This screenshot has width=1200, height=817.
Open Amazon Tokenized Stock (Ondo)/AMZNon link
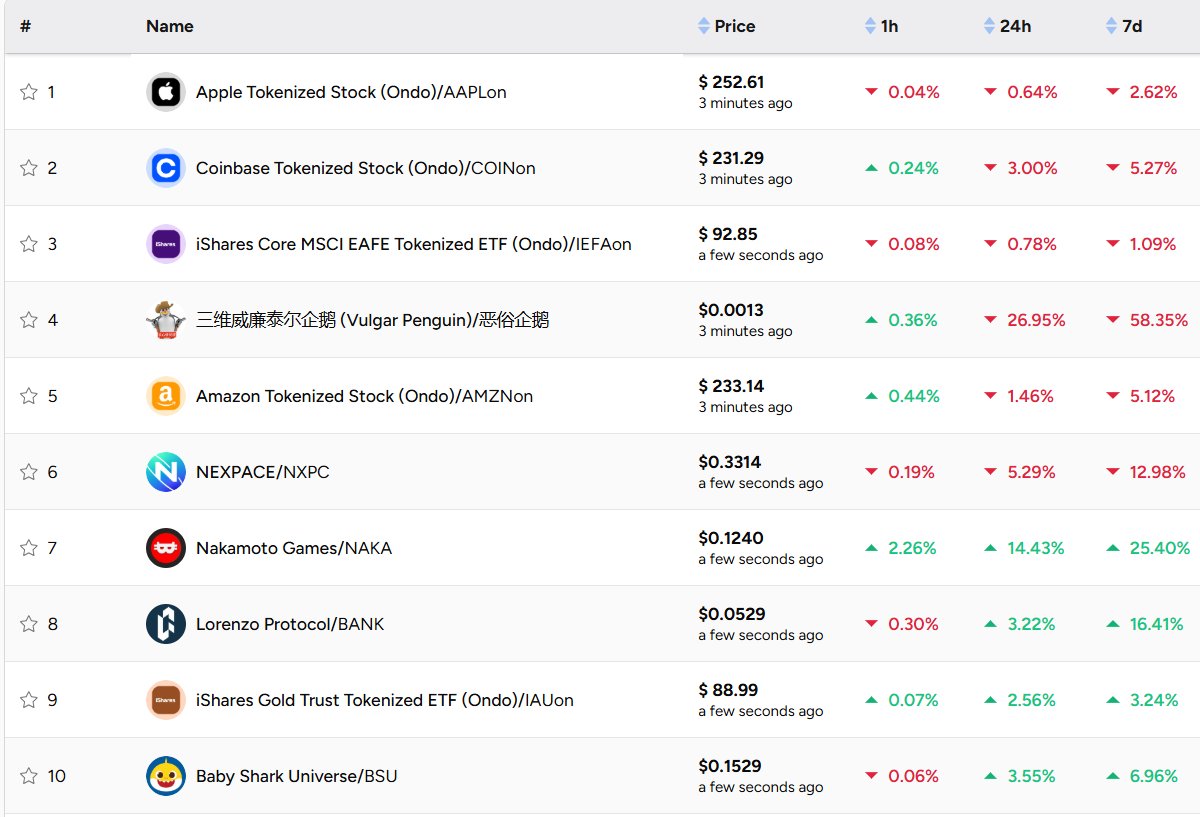(364, 396)
